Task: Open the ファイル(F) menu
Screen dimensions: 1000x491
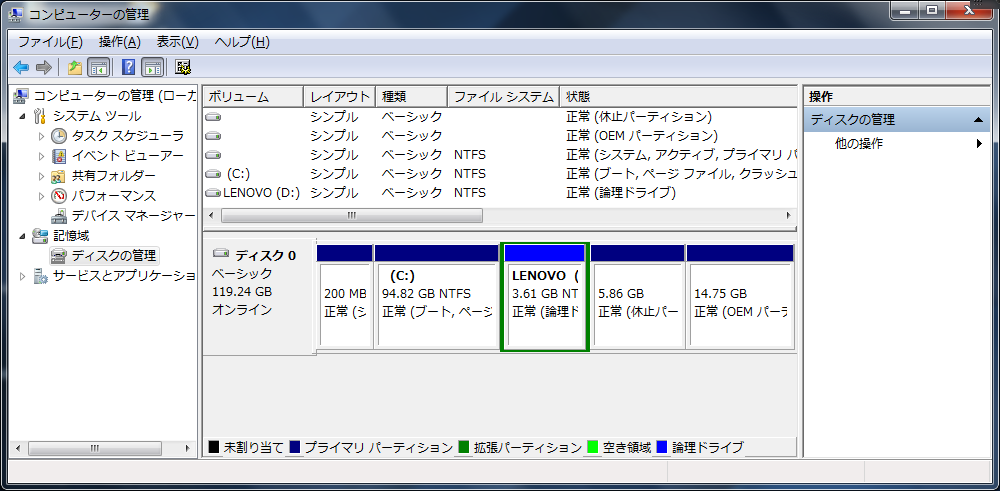Action: click(x=50, y=42)
